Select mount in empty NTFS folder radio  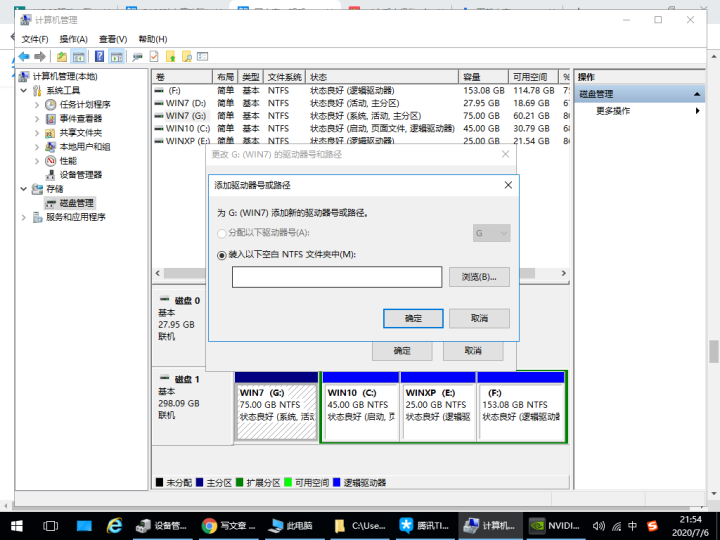222,255
